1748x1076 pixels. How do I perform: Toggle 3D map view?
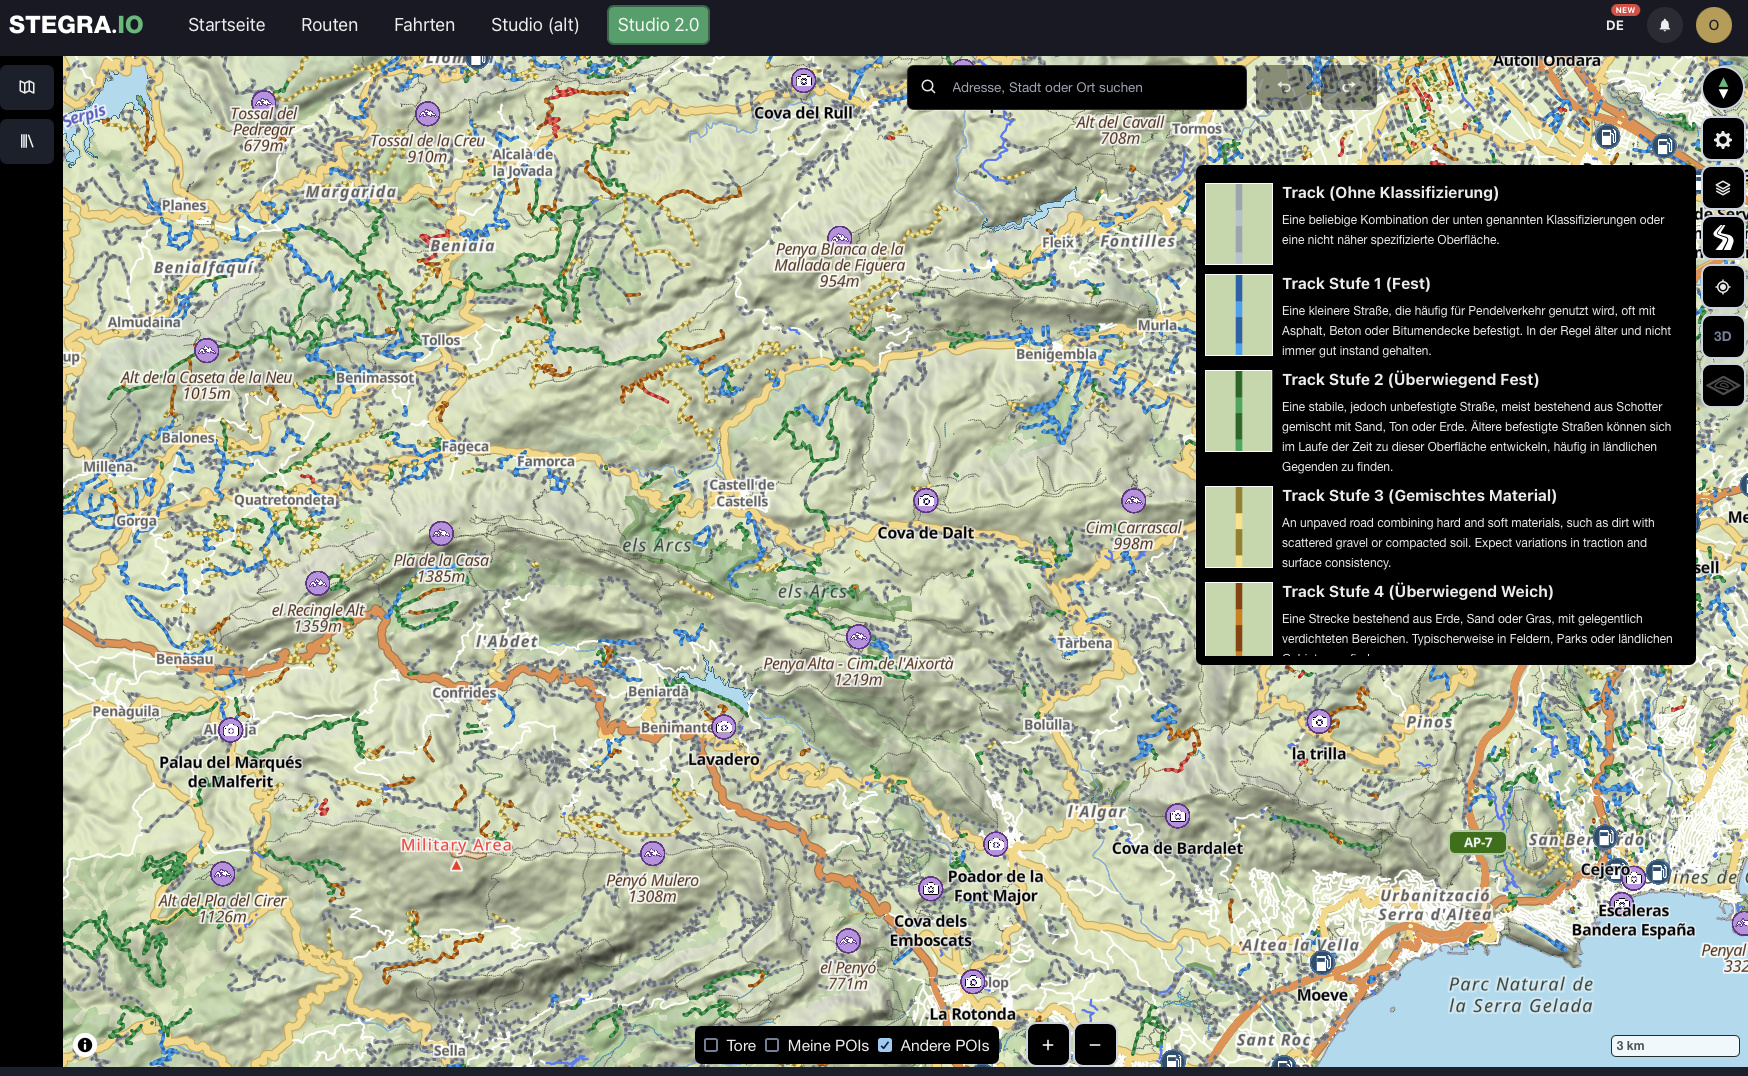pos(1722,336)
